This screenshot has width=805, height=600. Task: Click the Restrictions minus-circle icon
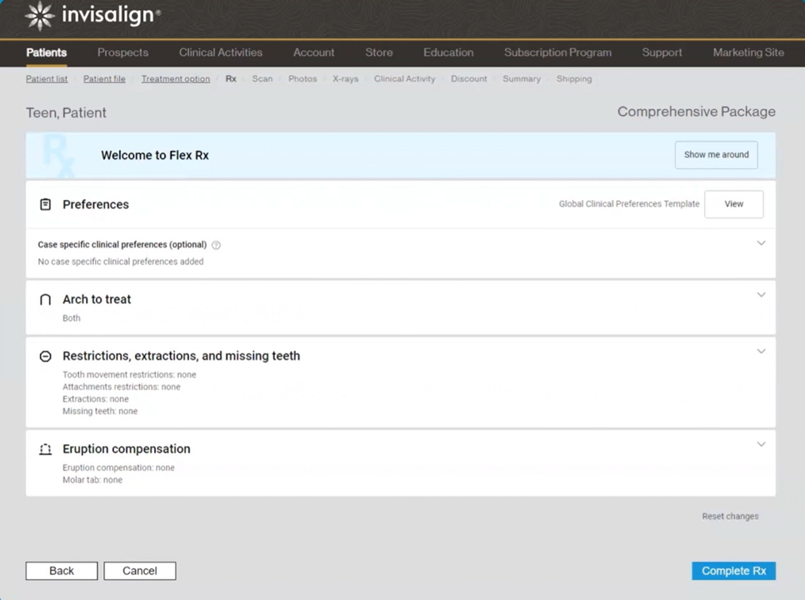pyautogui.click(x=45, y=356)
